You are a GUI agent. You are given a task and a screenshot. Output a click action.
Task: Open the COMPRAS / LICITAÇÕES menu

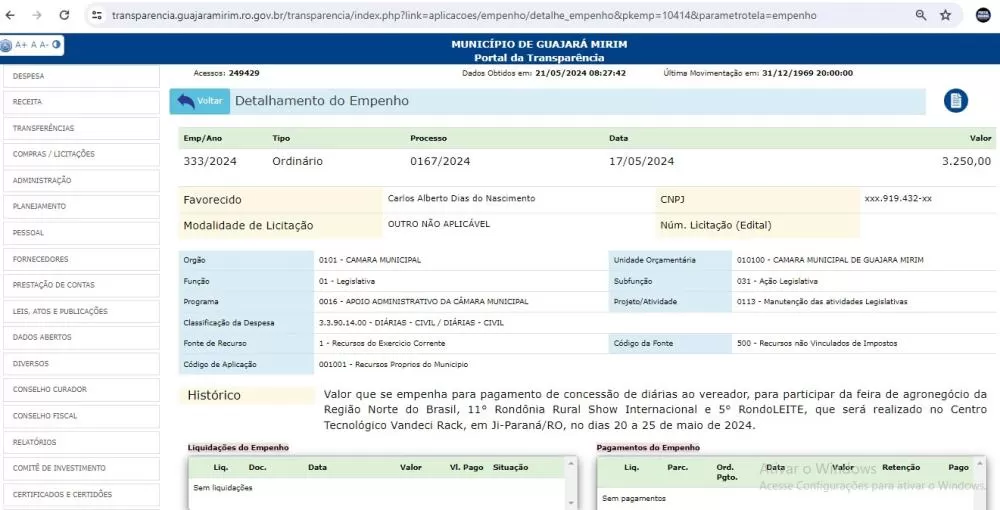[x=81, y=154]
